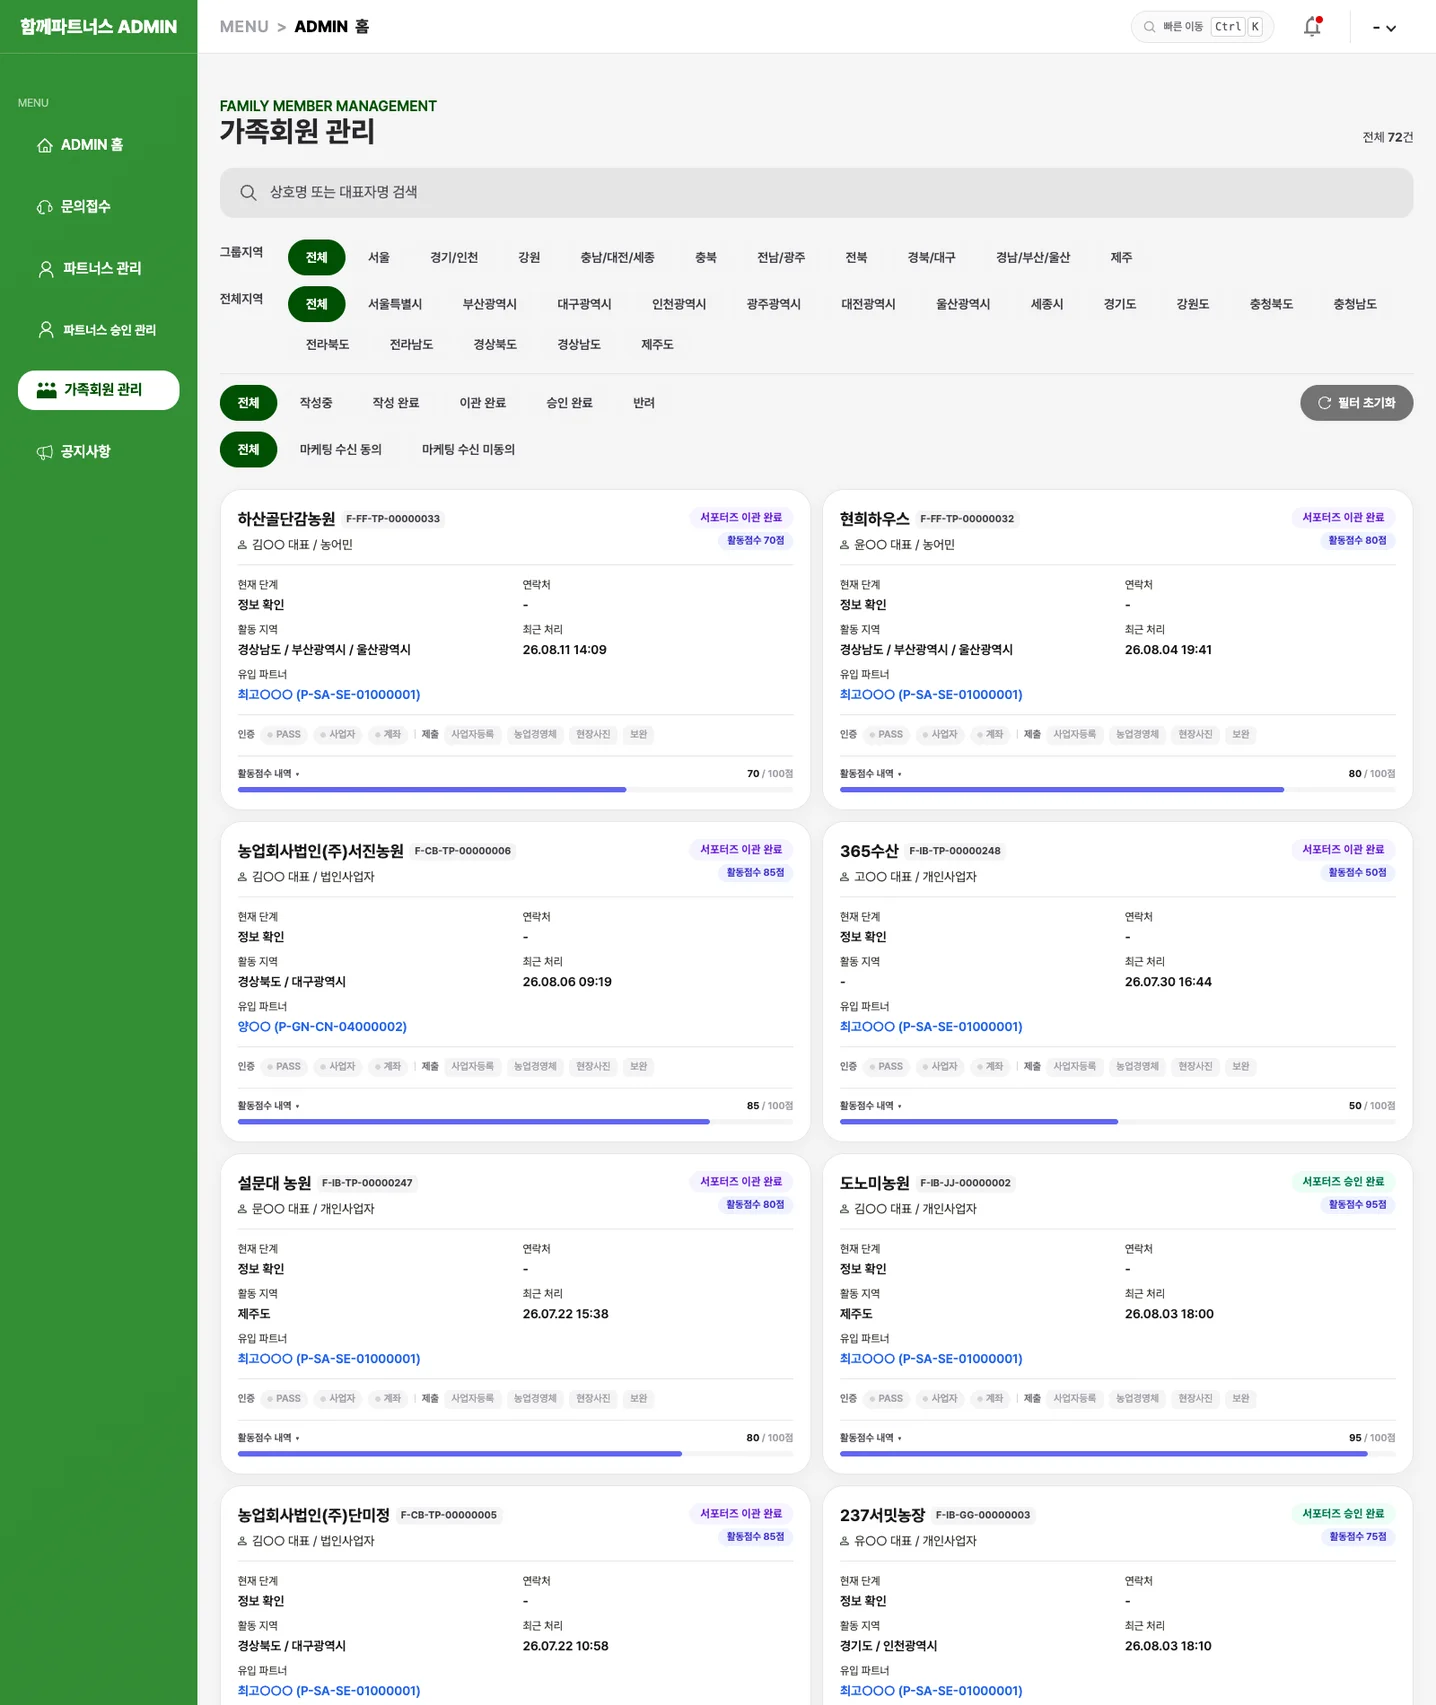Click activity score progress bar on 도노미농원 card

pyautogui.click(x=1117, y=1454)
